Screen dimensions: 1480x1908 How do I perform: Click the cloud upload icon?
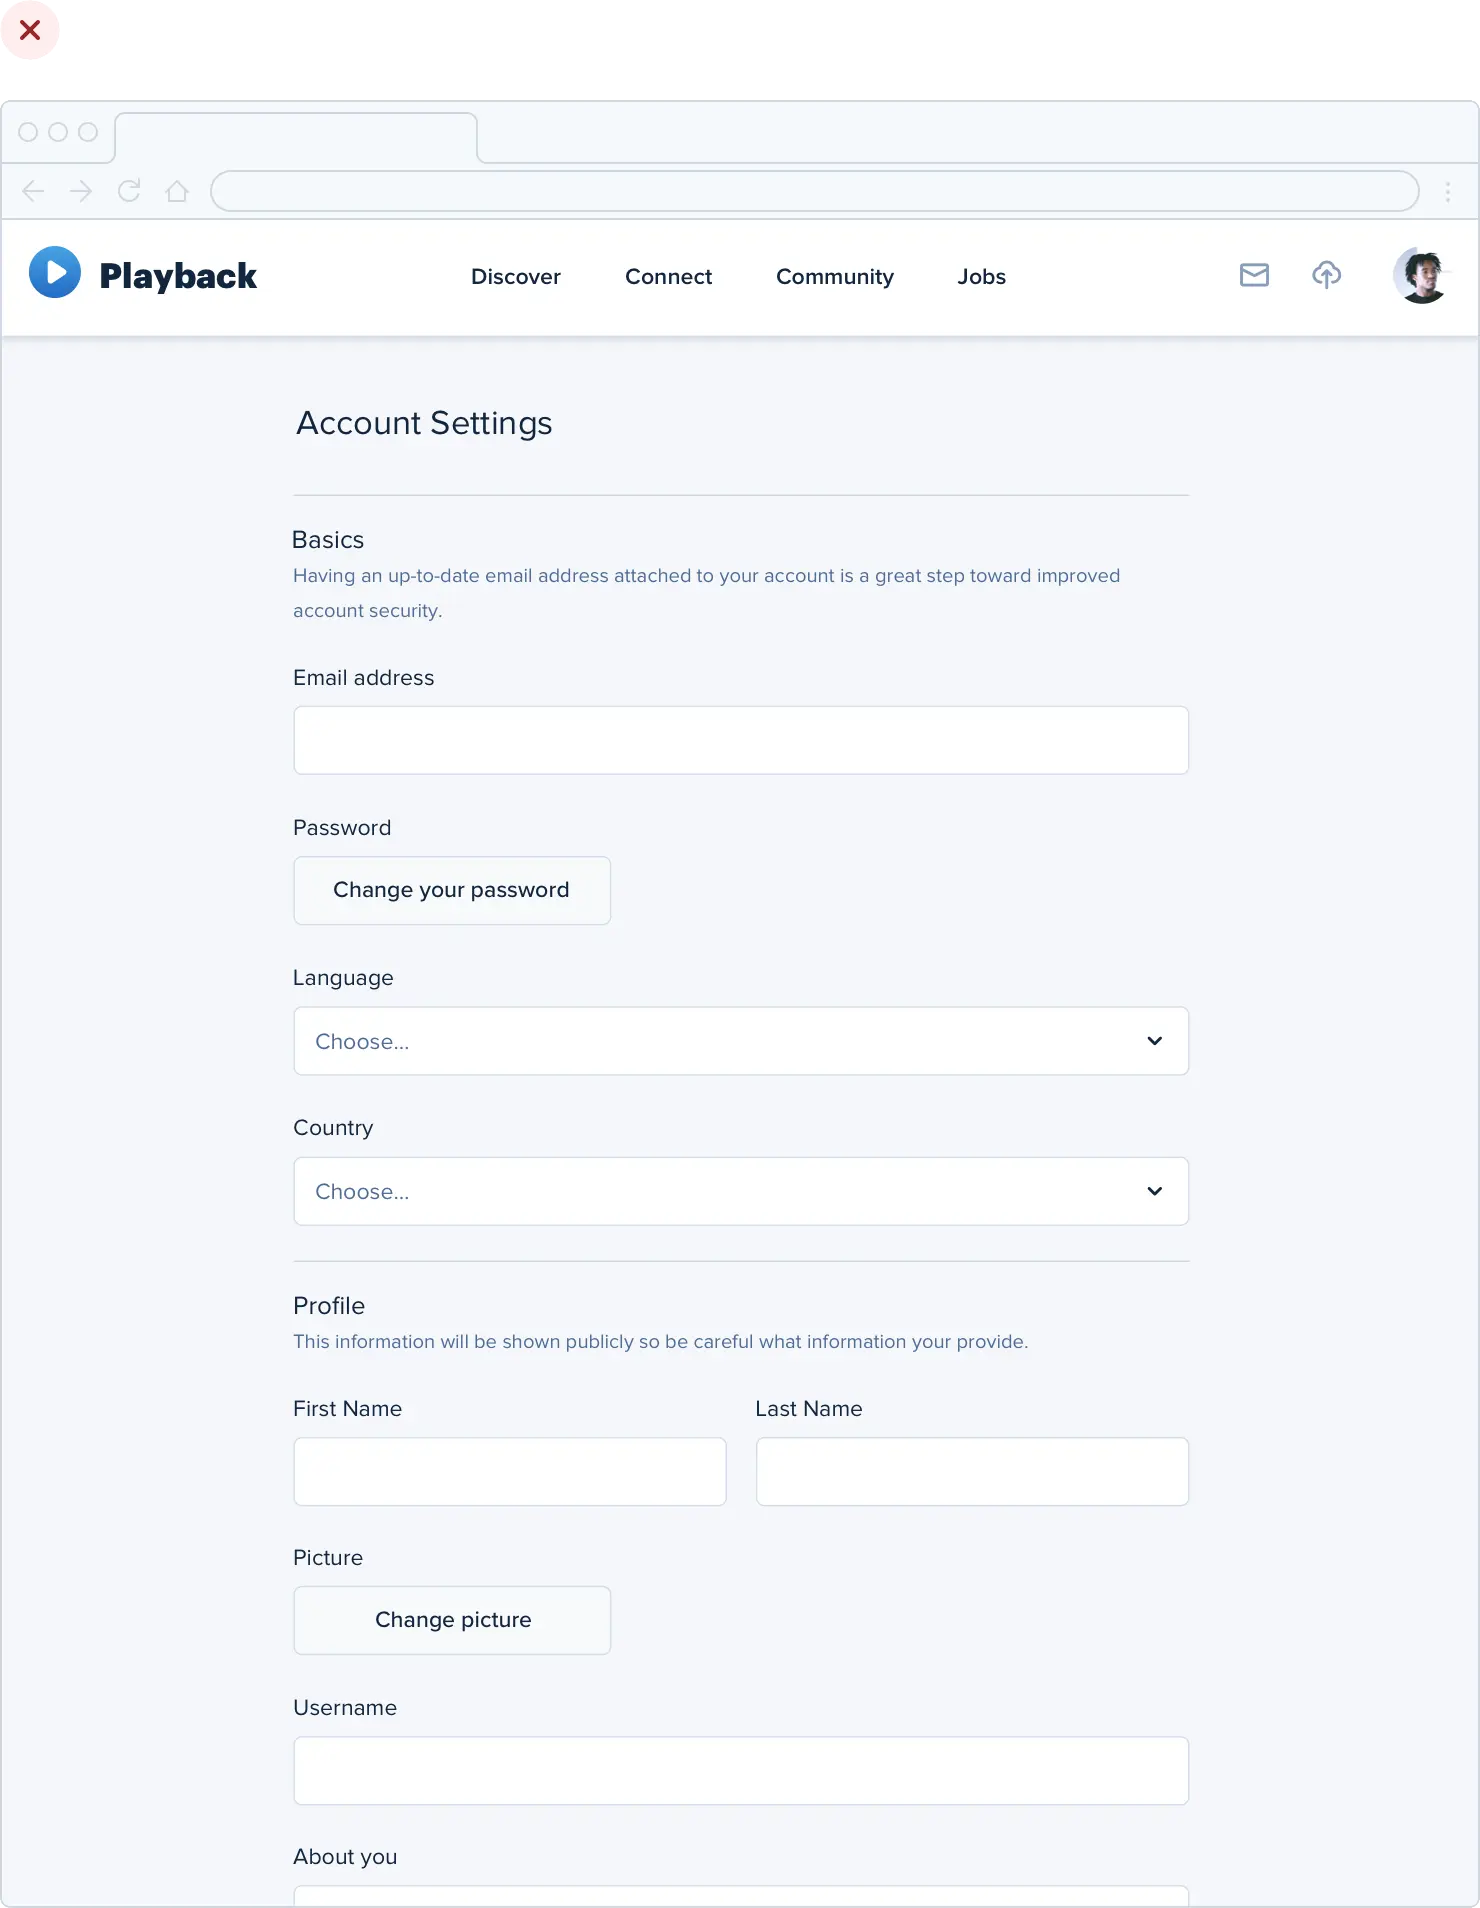(x=1326, y=275)
